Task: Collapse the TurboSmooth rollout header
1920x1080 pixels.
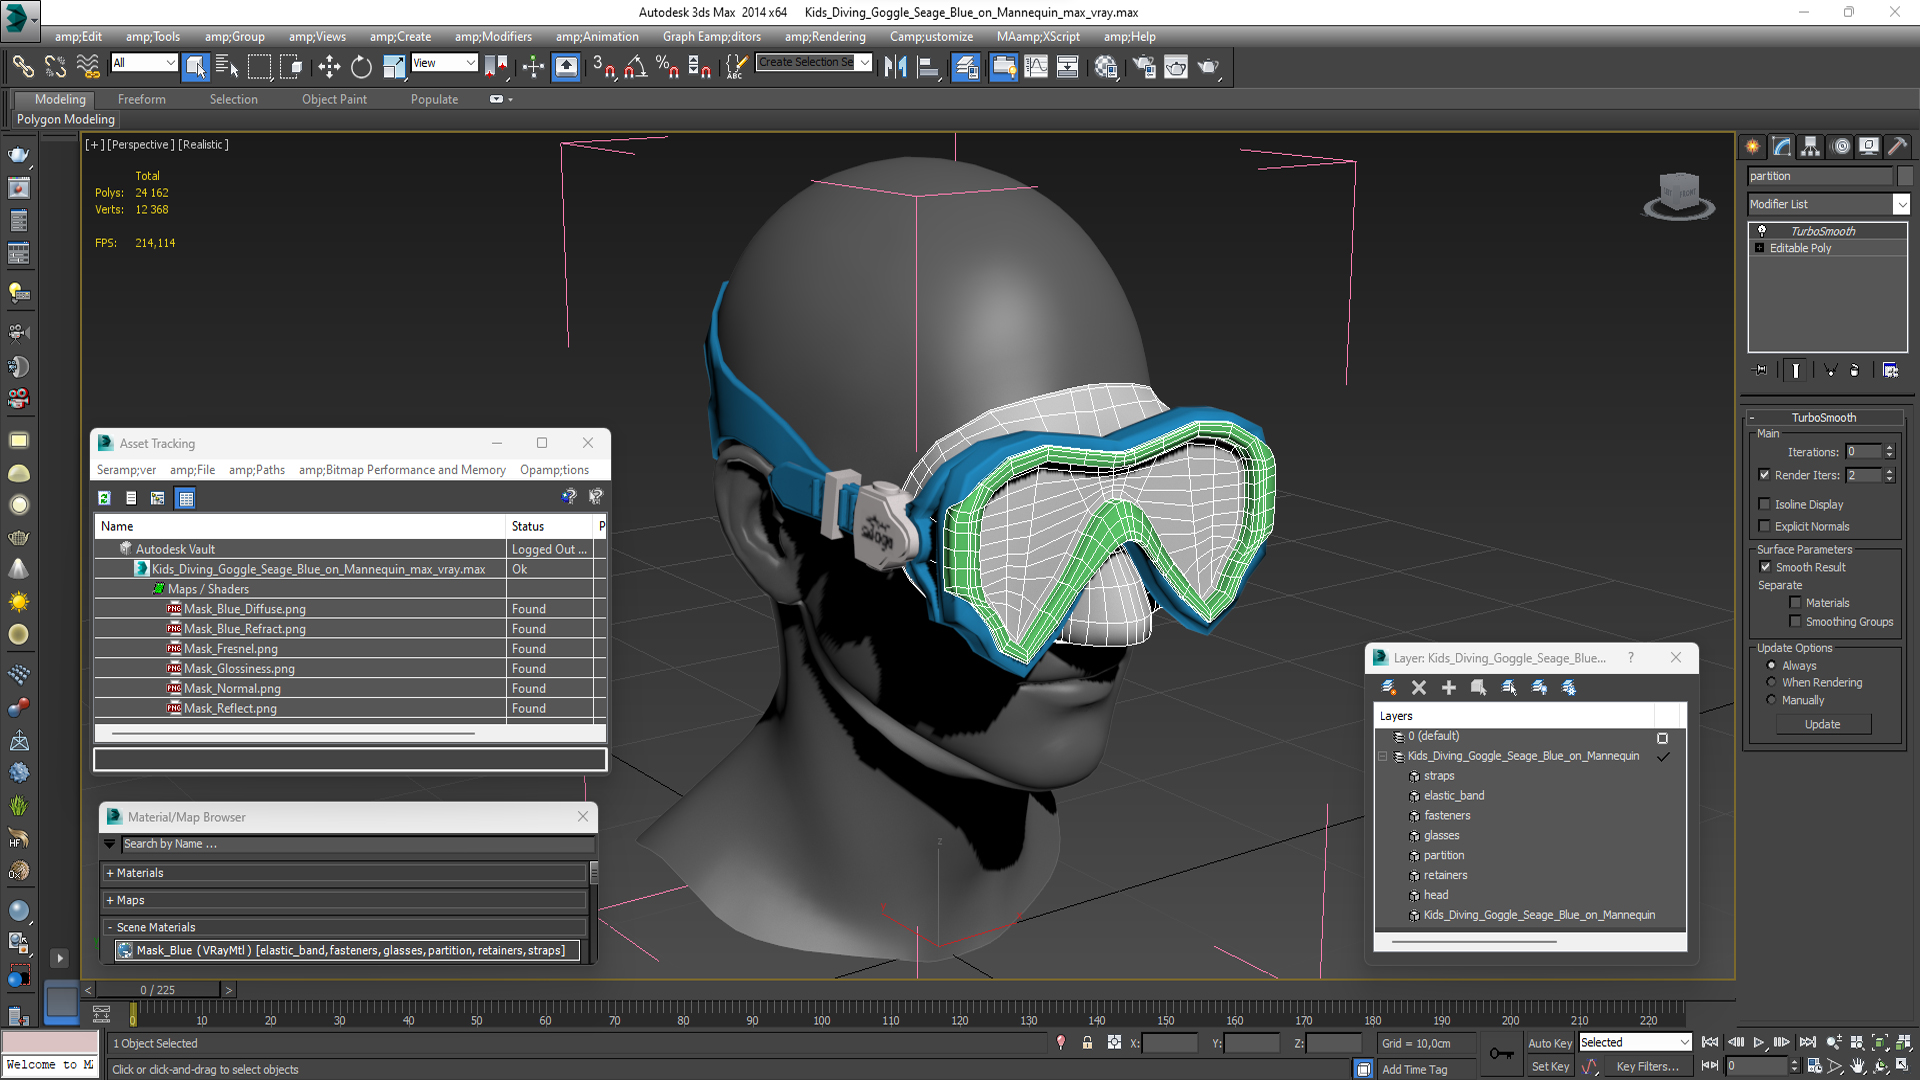Action: [x=1824, y=417]
